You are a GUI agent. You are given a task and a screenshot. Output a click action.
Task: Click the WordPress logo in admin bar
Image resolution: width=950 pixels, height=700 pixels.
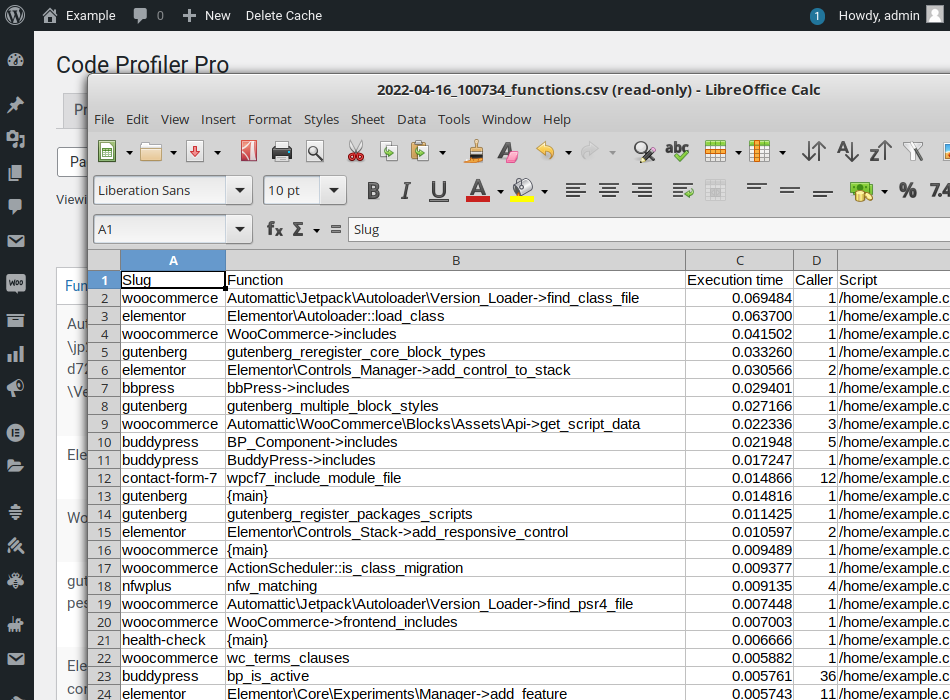pos(15,15)
